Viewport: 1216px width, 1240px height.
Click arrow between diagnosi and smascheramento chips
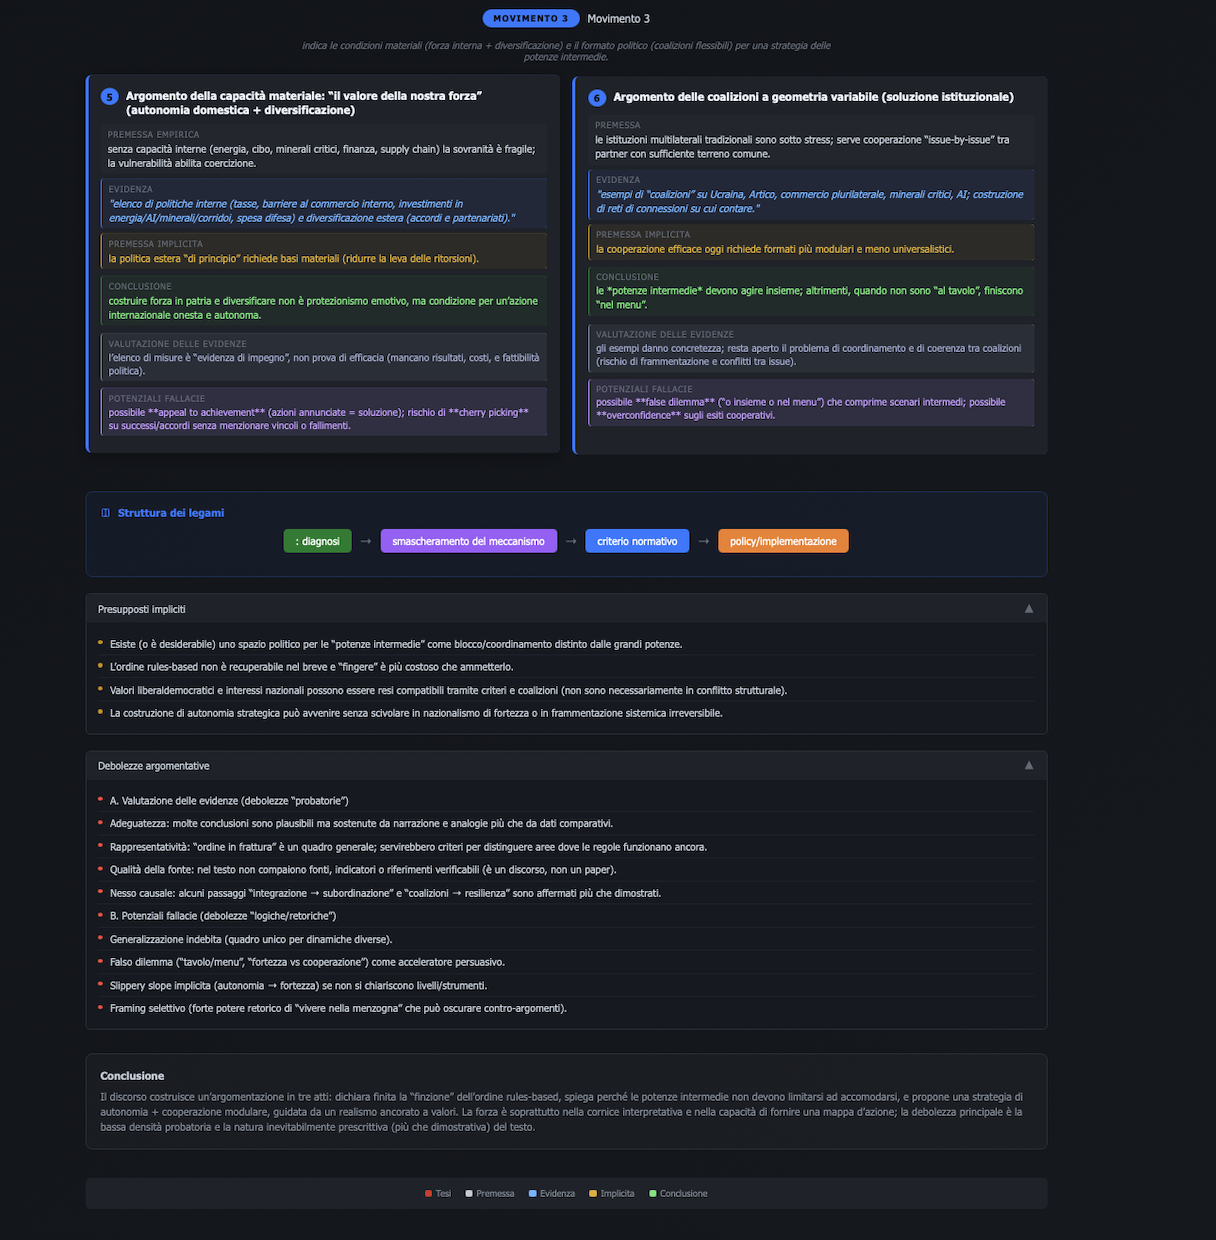pyautogui.click(x=366, y=541)
